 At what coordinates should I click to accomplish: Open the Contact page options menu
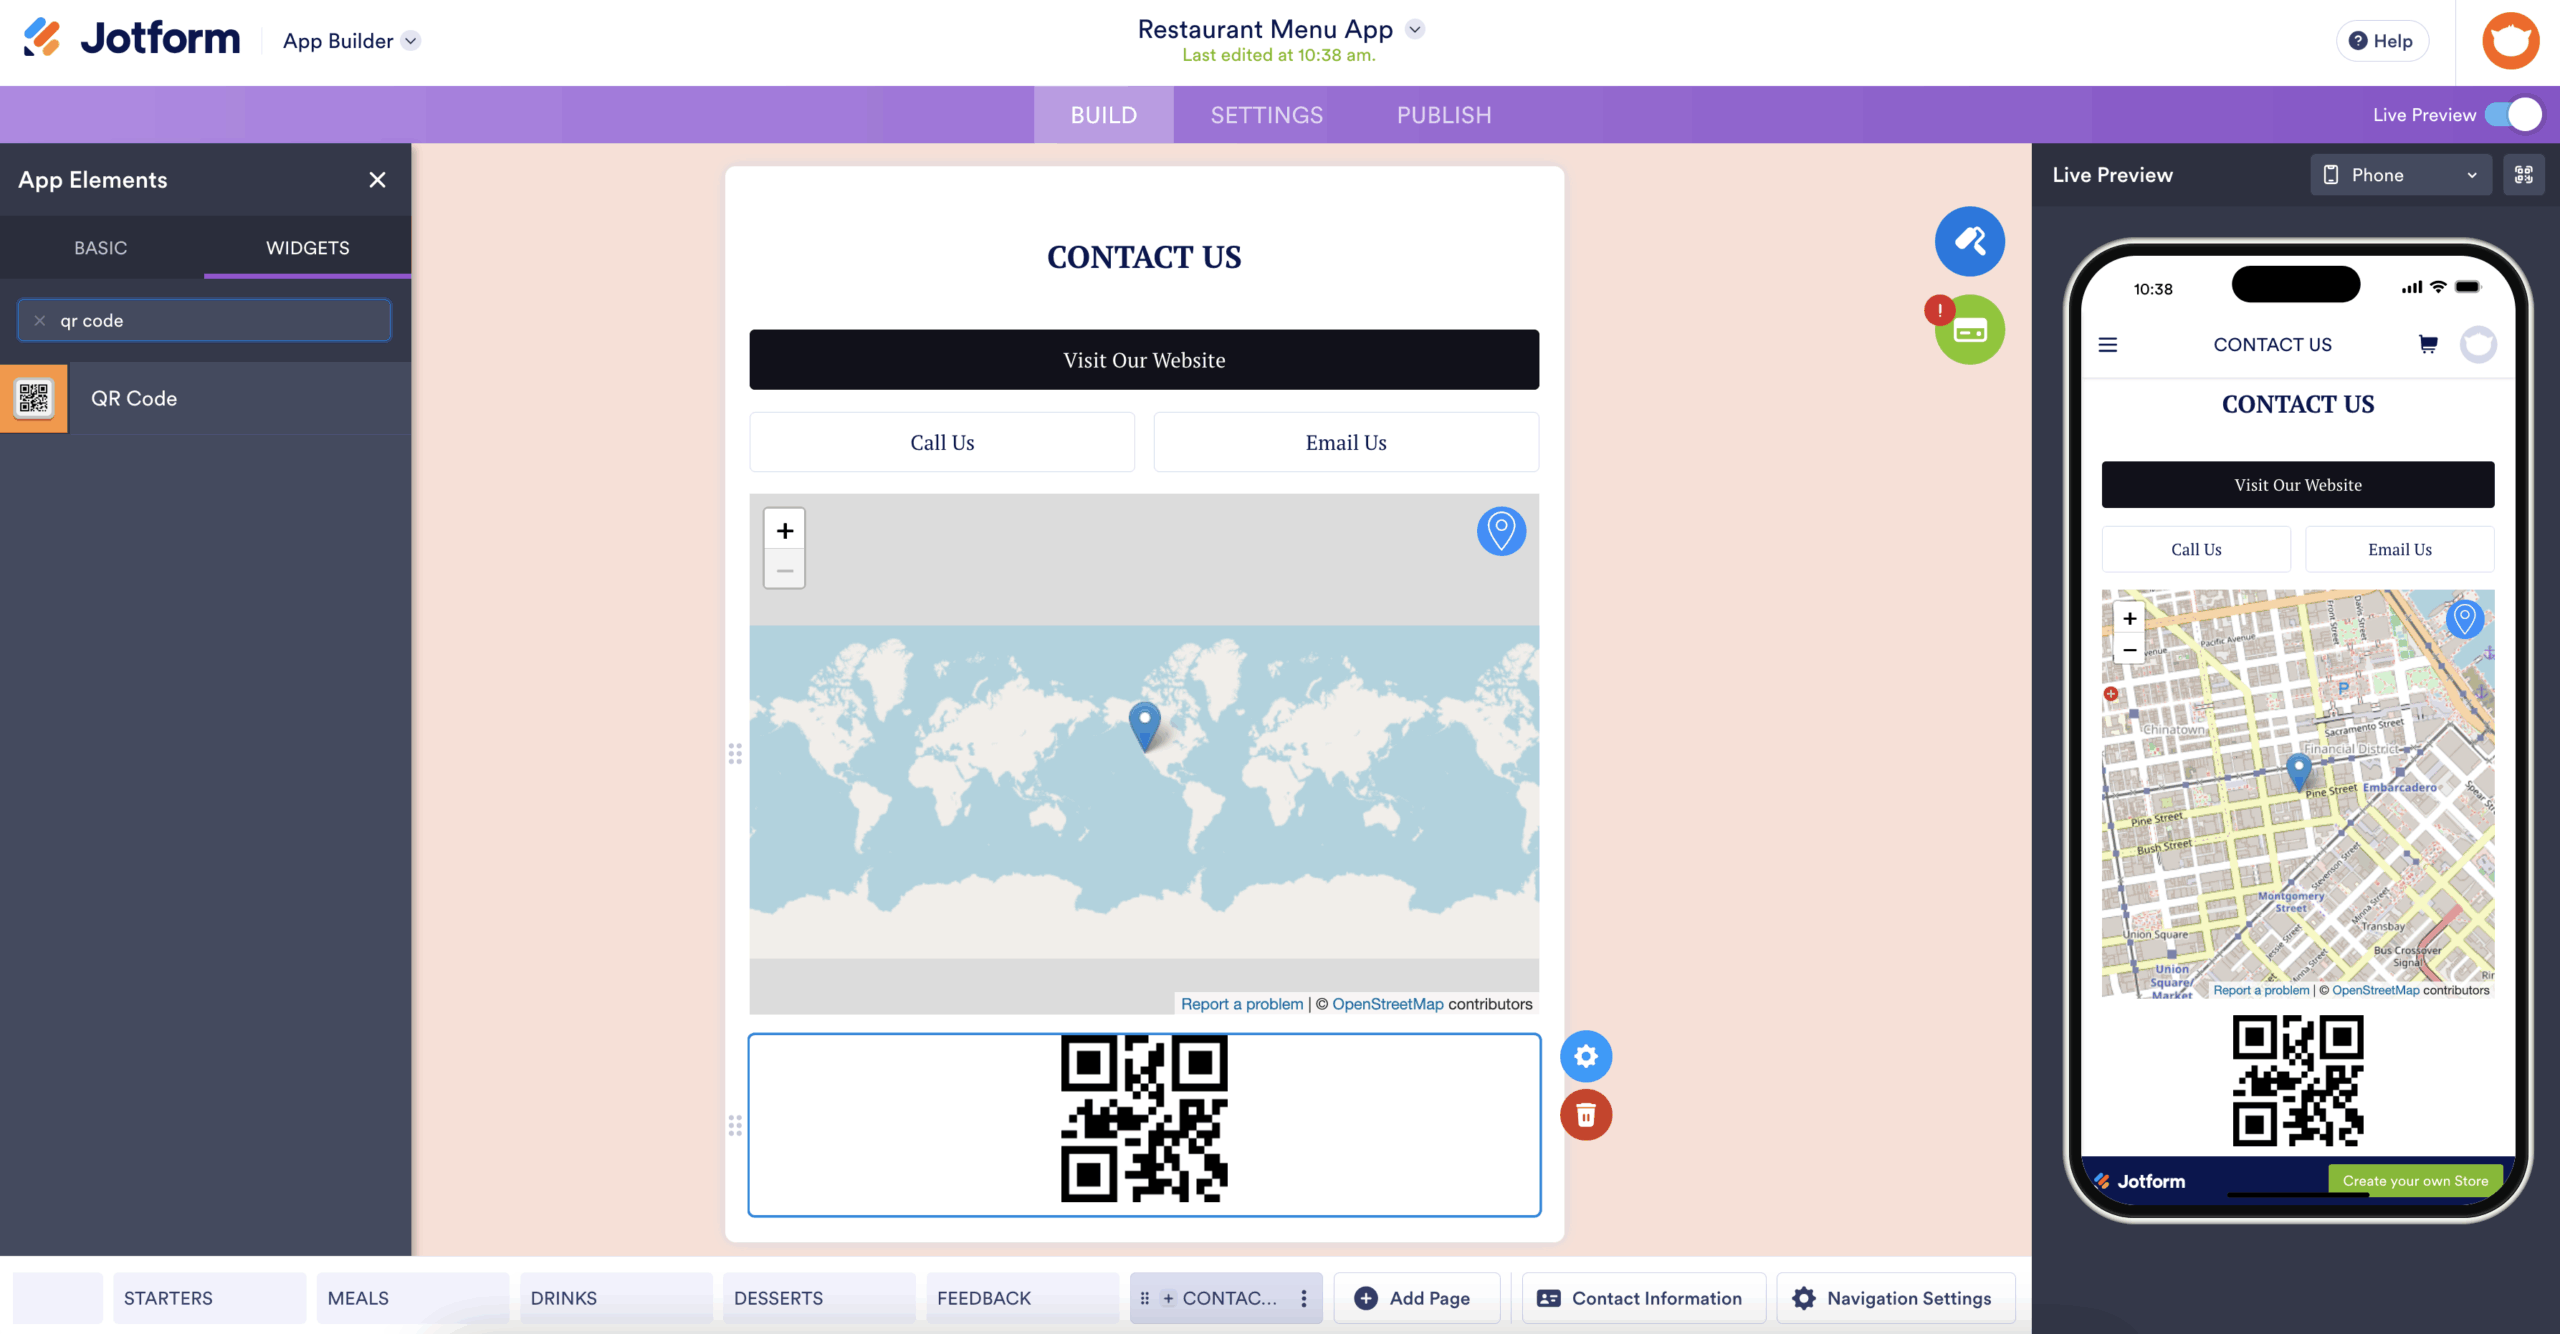coord(1303,1298)
